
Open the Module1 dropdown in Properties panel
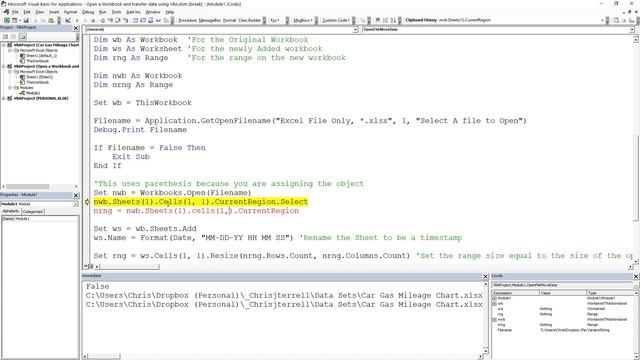click(x=76, y=204)
